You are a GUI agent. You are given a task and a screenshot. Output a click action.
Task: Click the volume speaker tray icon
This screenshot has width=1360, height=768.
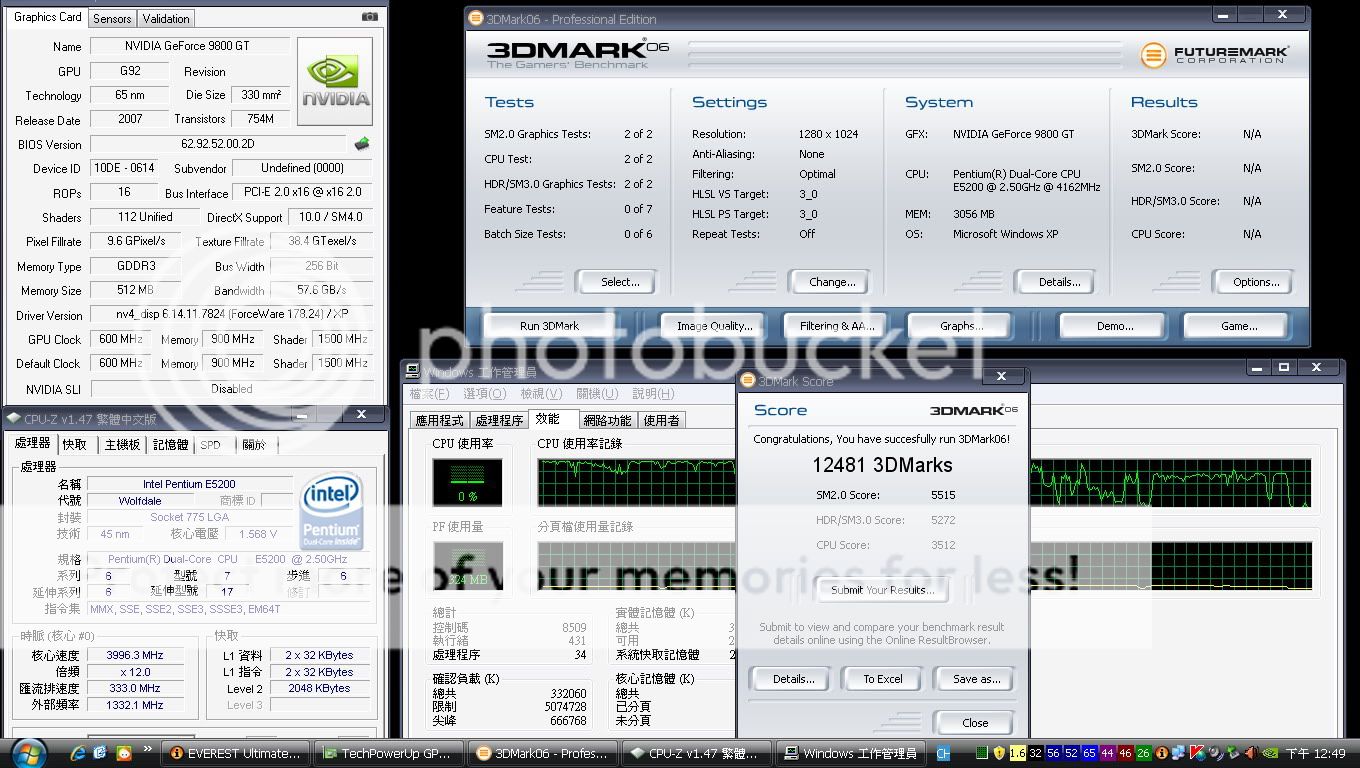(x=1215, y=753)
